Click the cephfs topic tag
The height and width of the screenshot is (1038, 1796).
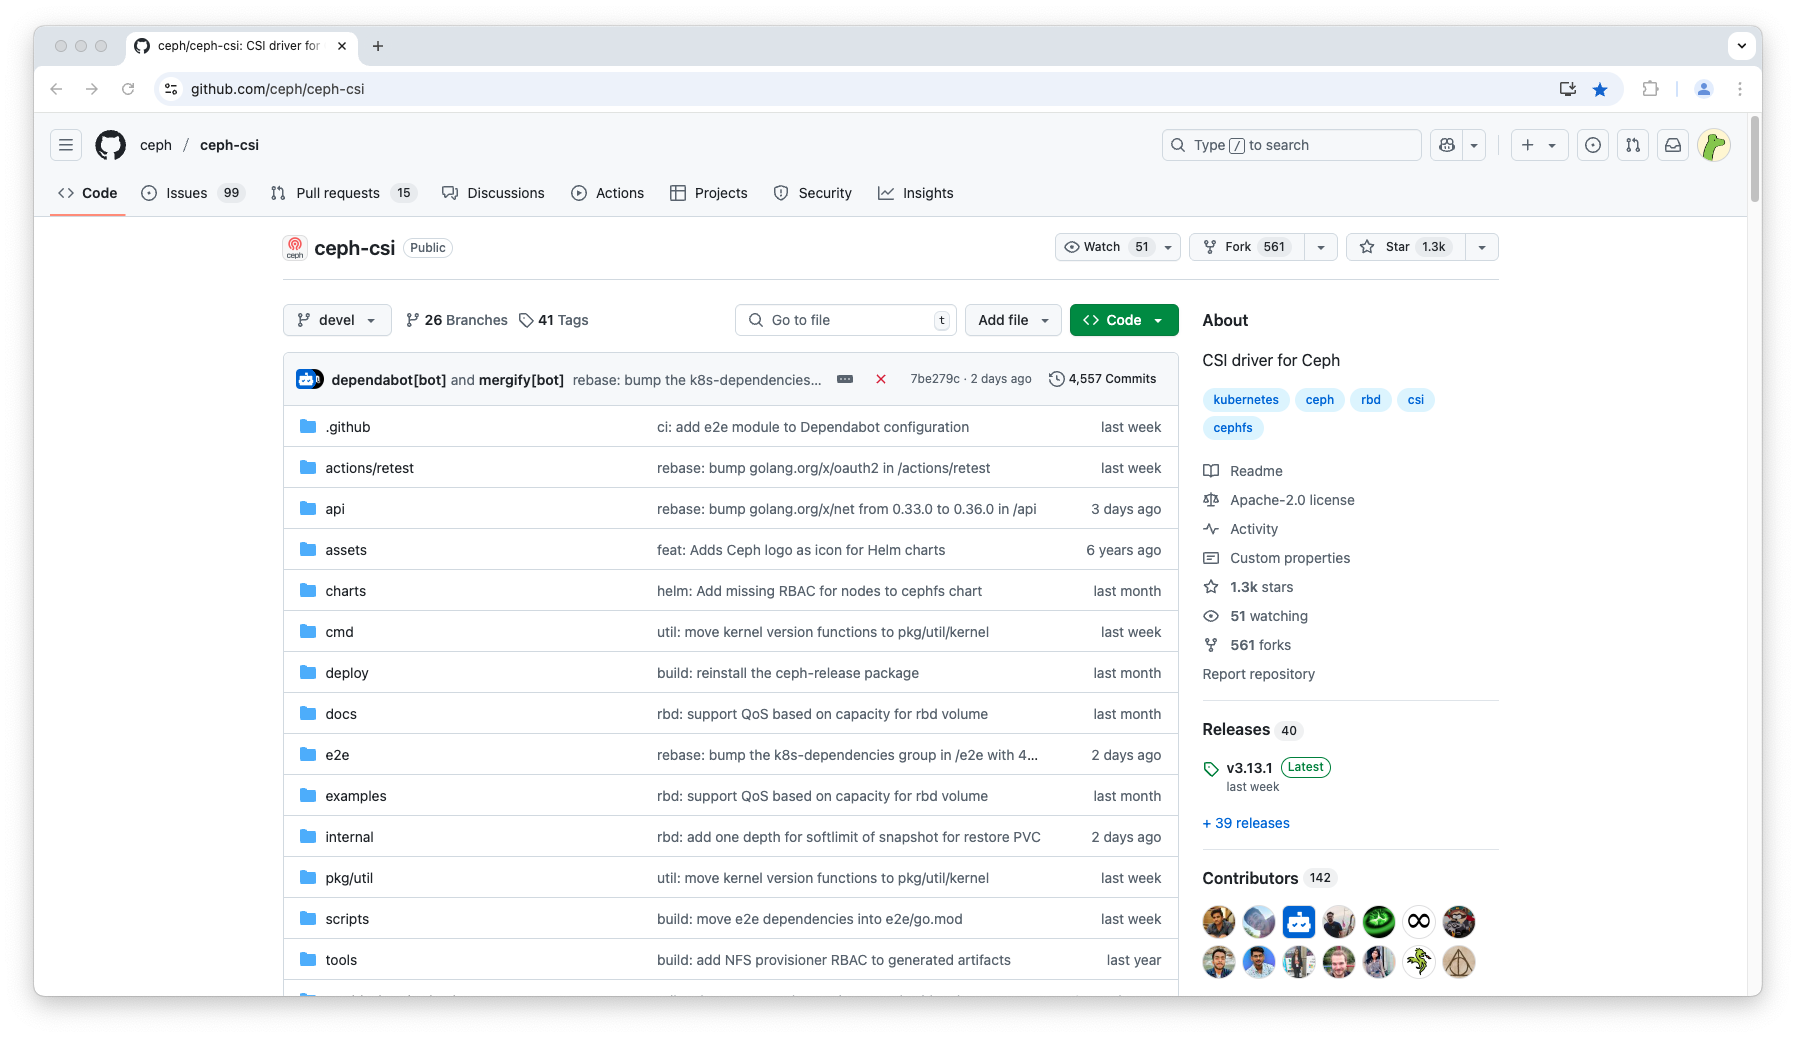(1233, 428)
